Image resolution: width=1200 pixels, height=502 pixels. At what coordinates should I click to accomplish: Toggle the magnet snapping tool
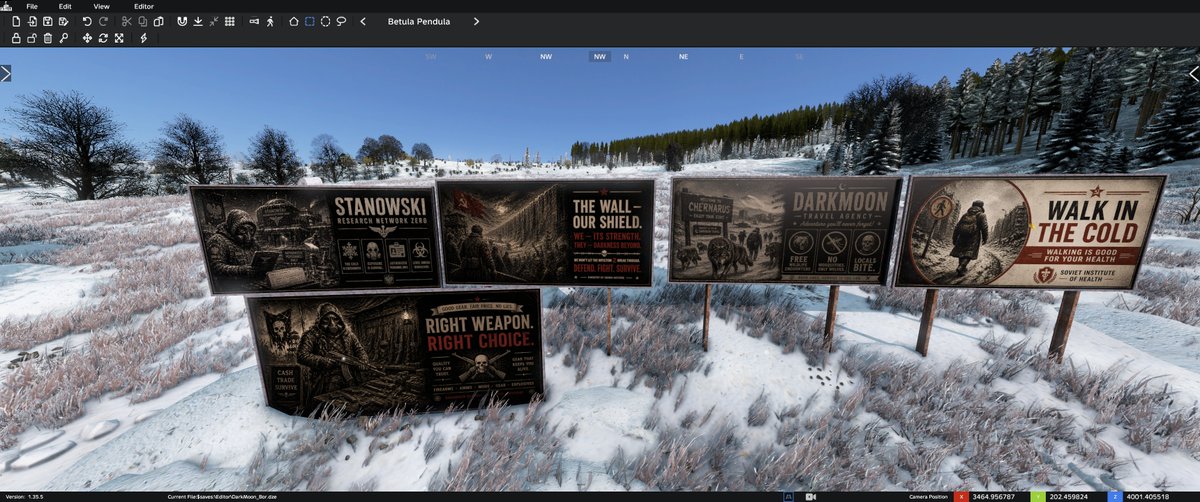(x=181, y=21)
